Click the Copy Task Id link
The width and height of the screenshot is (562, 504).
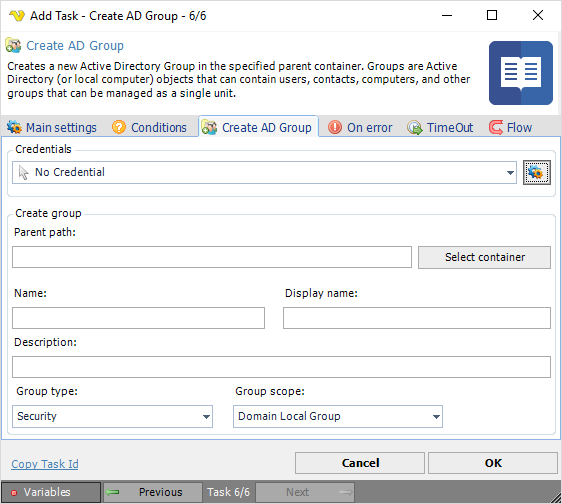pos(45,464)
